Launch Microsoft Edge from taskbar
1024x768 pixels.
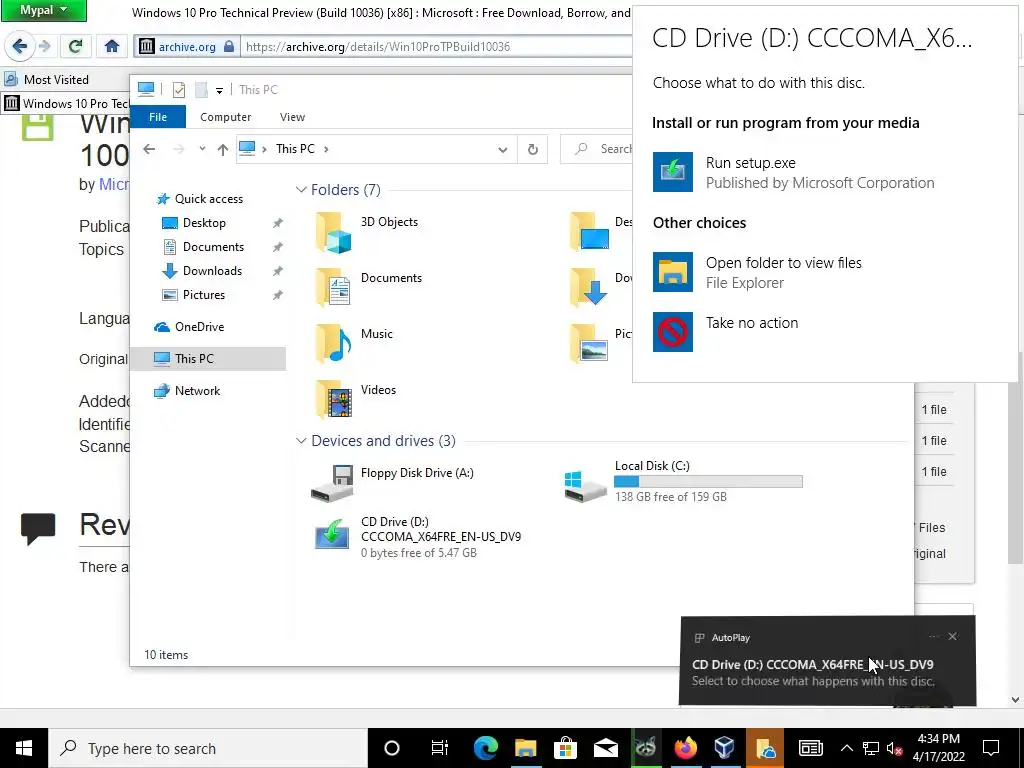[x=485, y=748]
